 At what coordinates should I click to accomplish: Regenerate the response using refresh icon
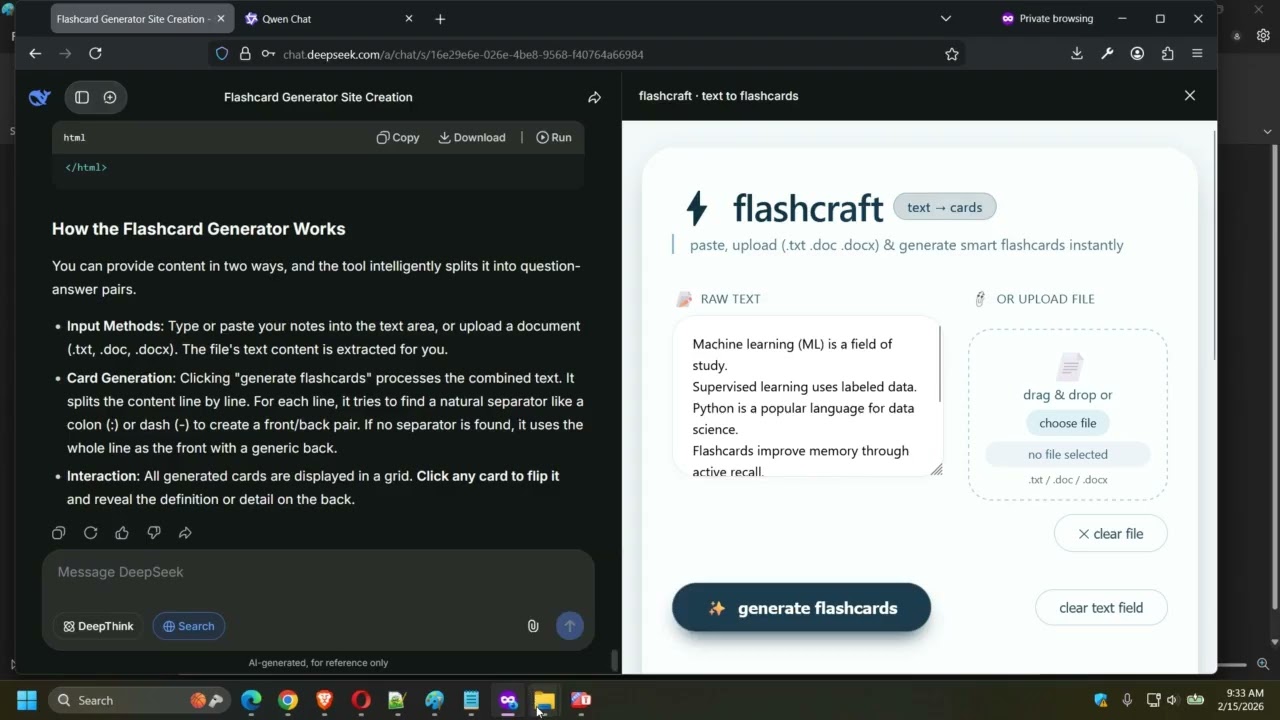(x=90, y=533)
